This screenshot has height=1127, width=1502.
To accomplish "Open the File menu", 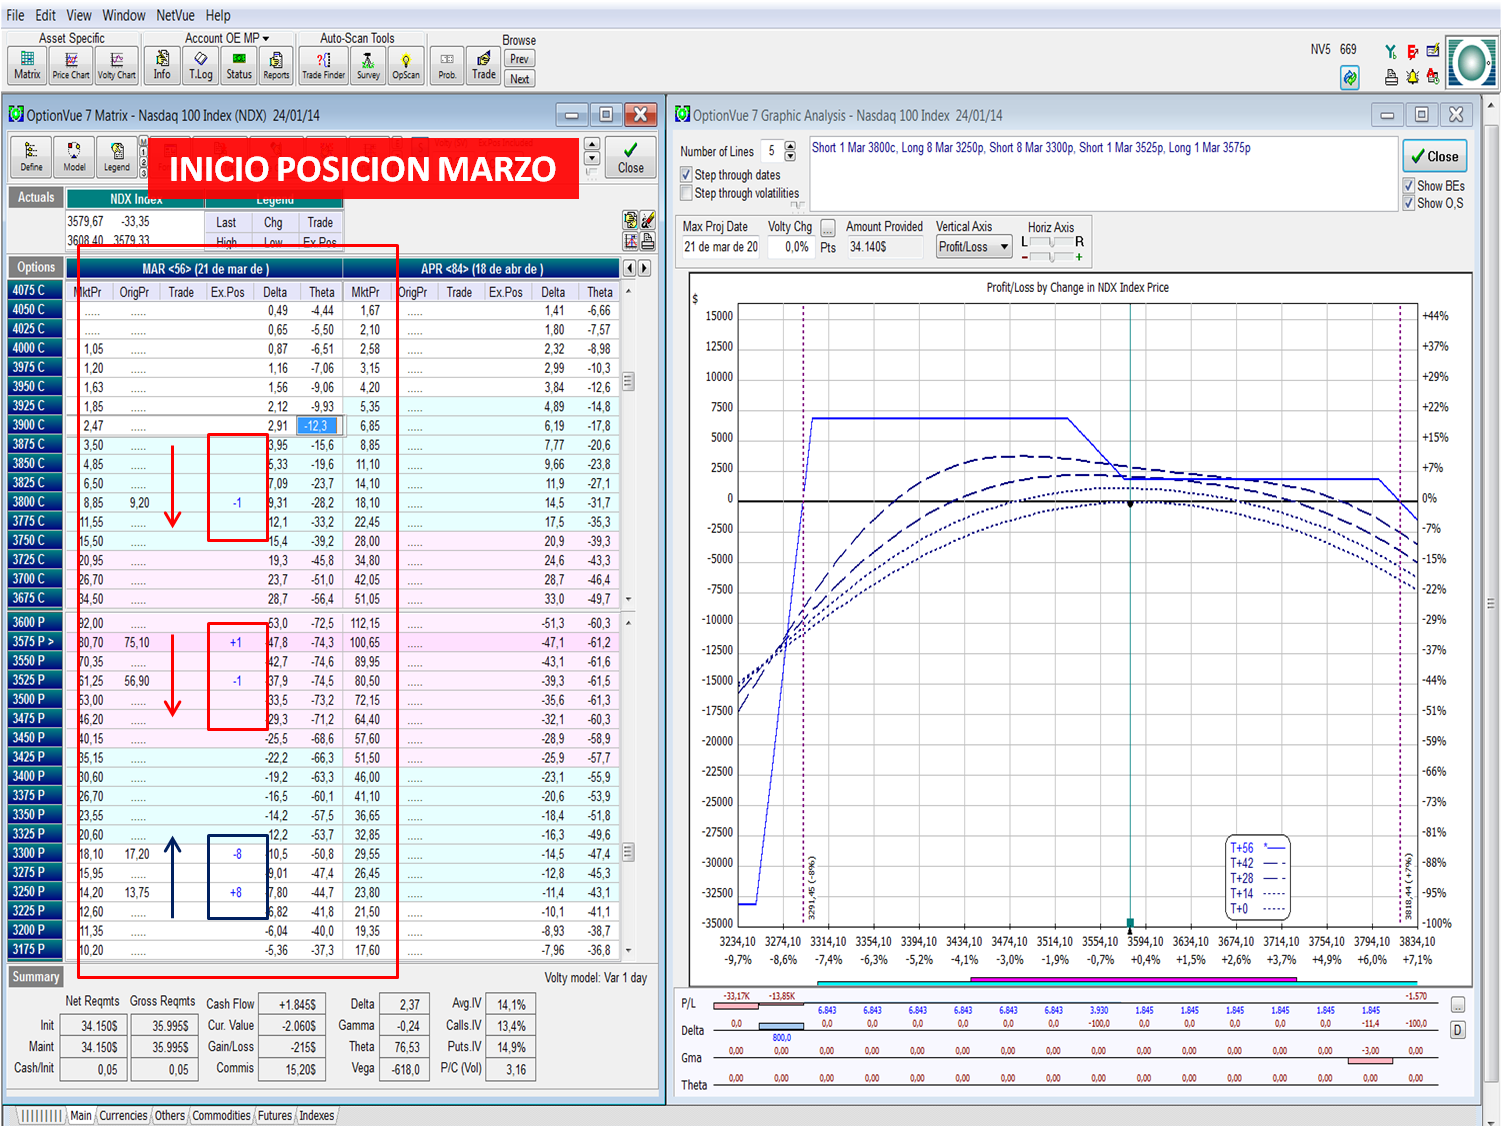I will pyautogui.click(x=15, y=15).
